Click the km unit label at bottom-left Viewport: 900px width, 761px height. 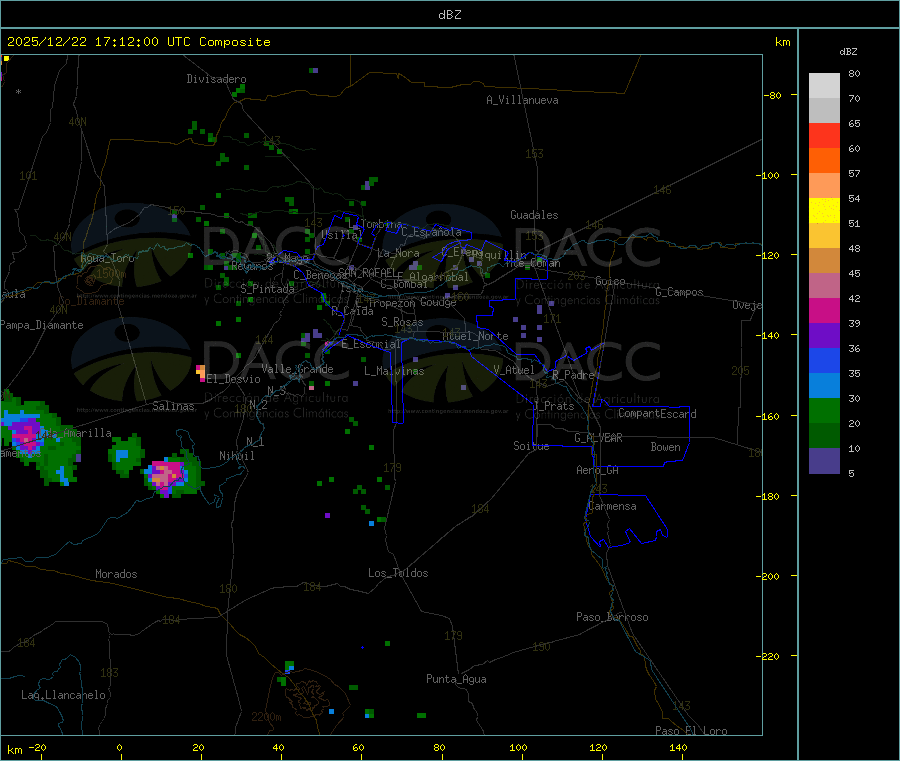[14, 750]
